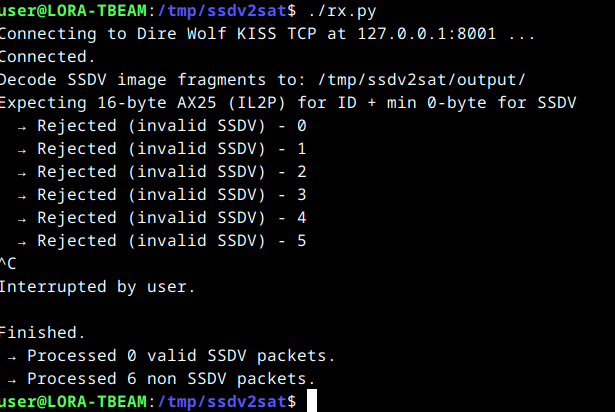Click the 'Finished.' line

[x=42, y=333]
